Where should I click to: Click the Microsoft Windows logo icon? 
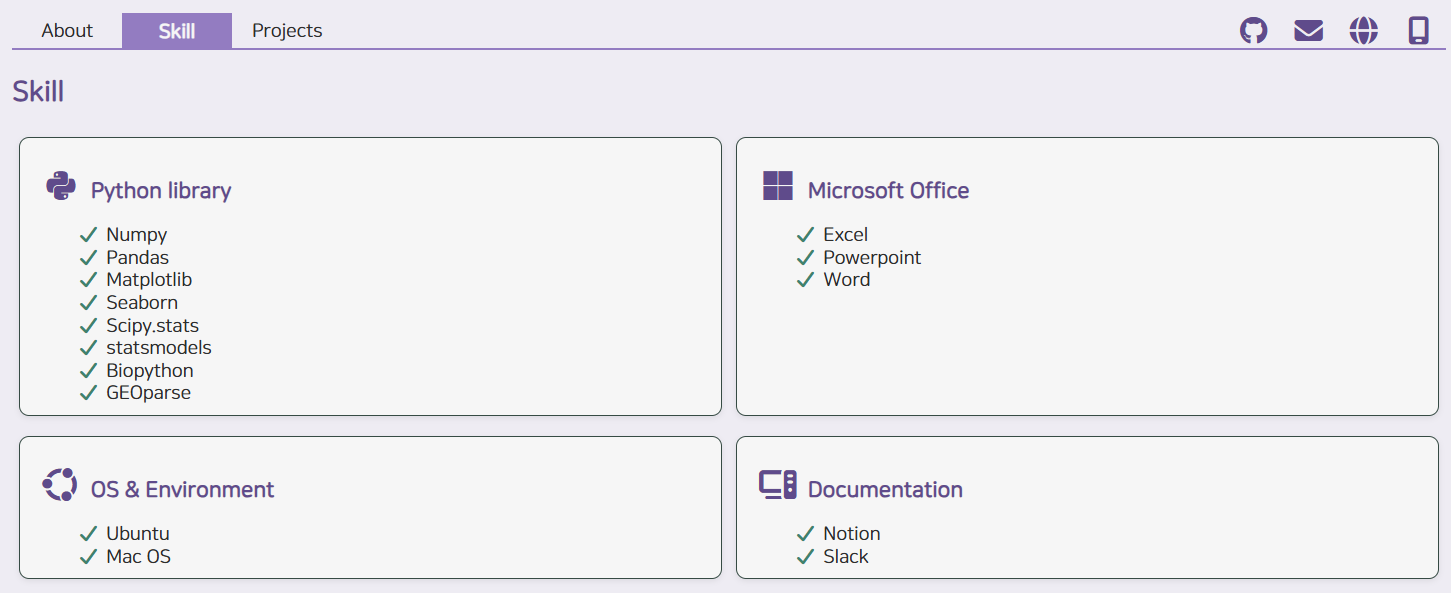coord(778,186)
